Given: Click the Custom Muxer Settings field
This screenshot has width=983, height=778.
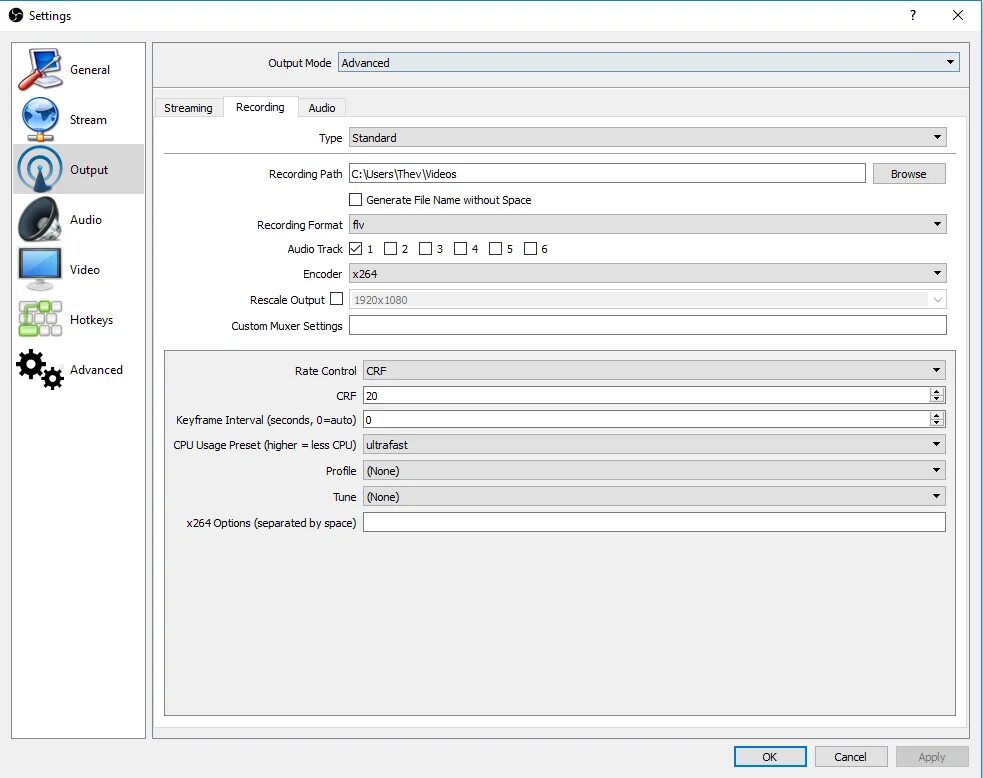Looking at the screenshot, I should point(648,325).
